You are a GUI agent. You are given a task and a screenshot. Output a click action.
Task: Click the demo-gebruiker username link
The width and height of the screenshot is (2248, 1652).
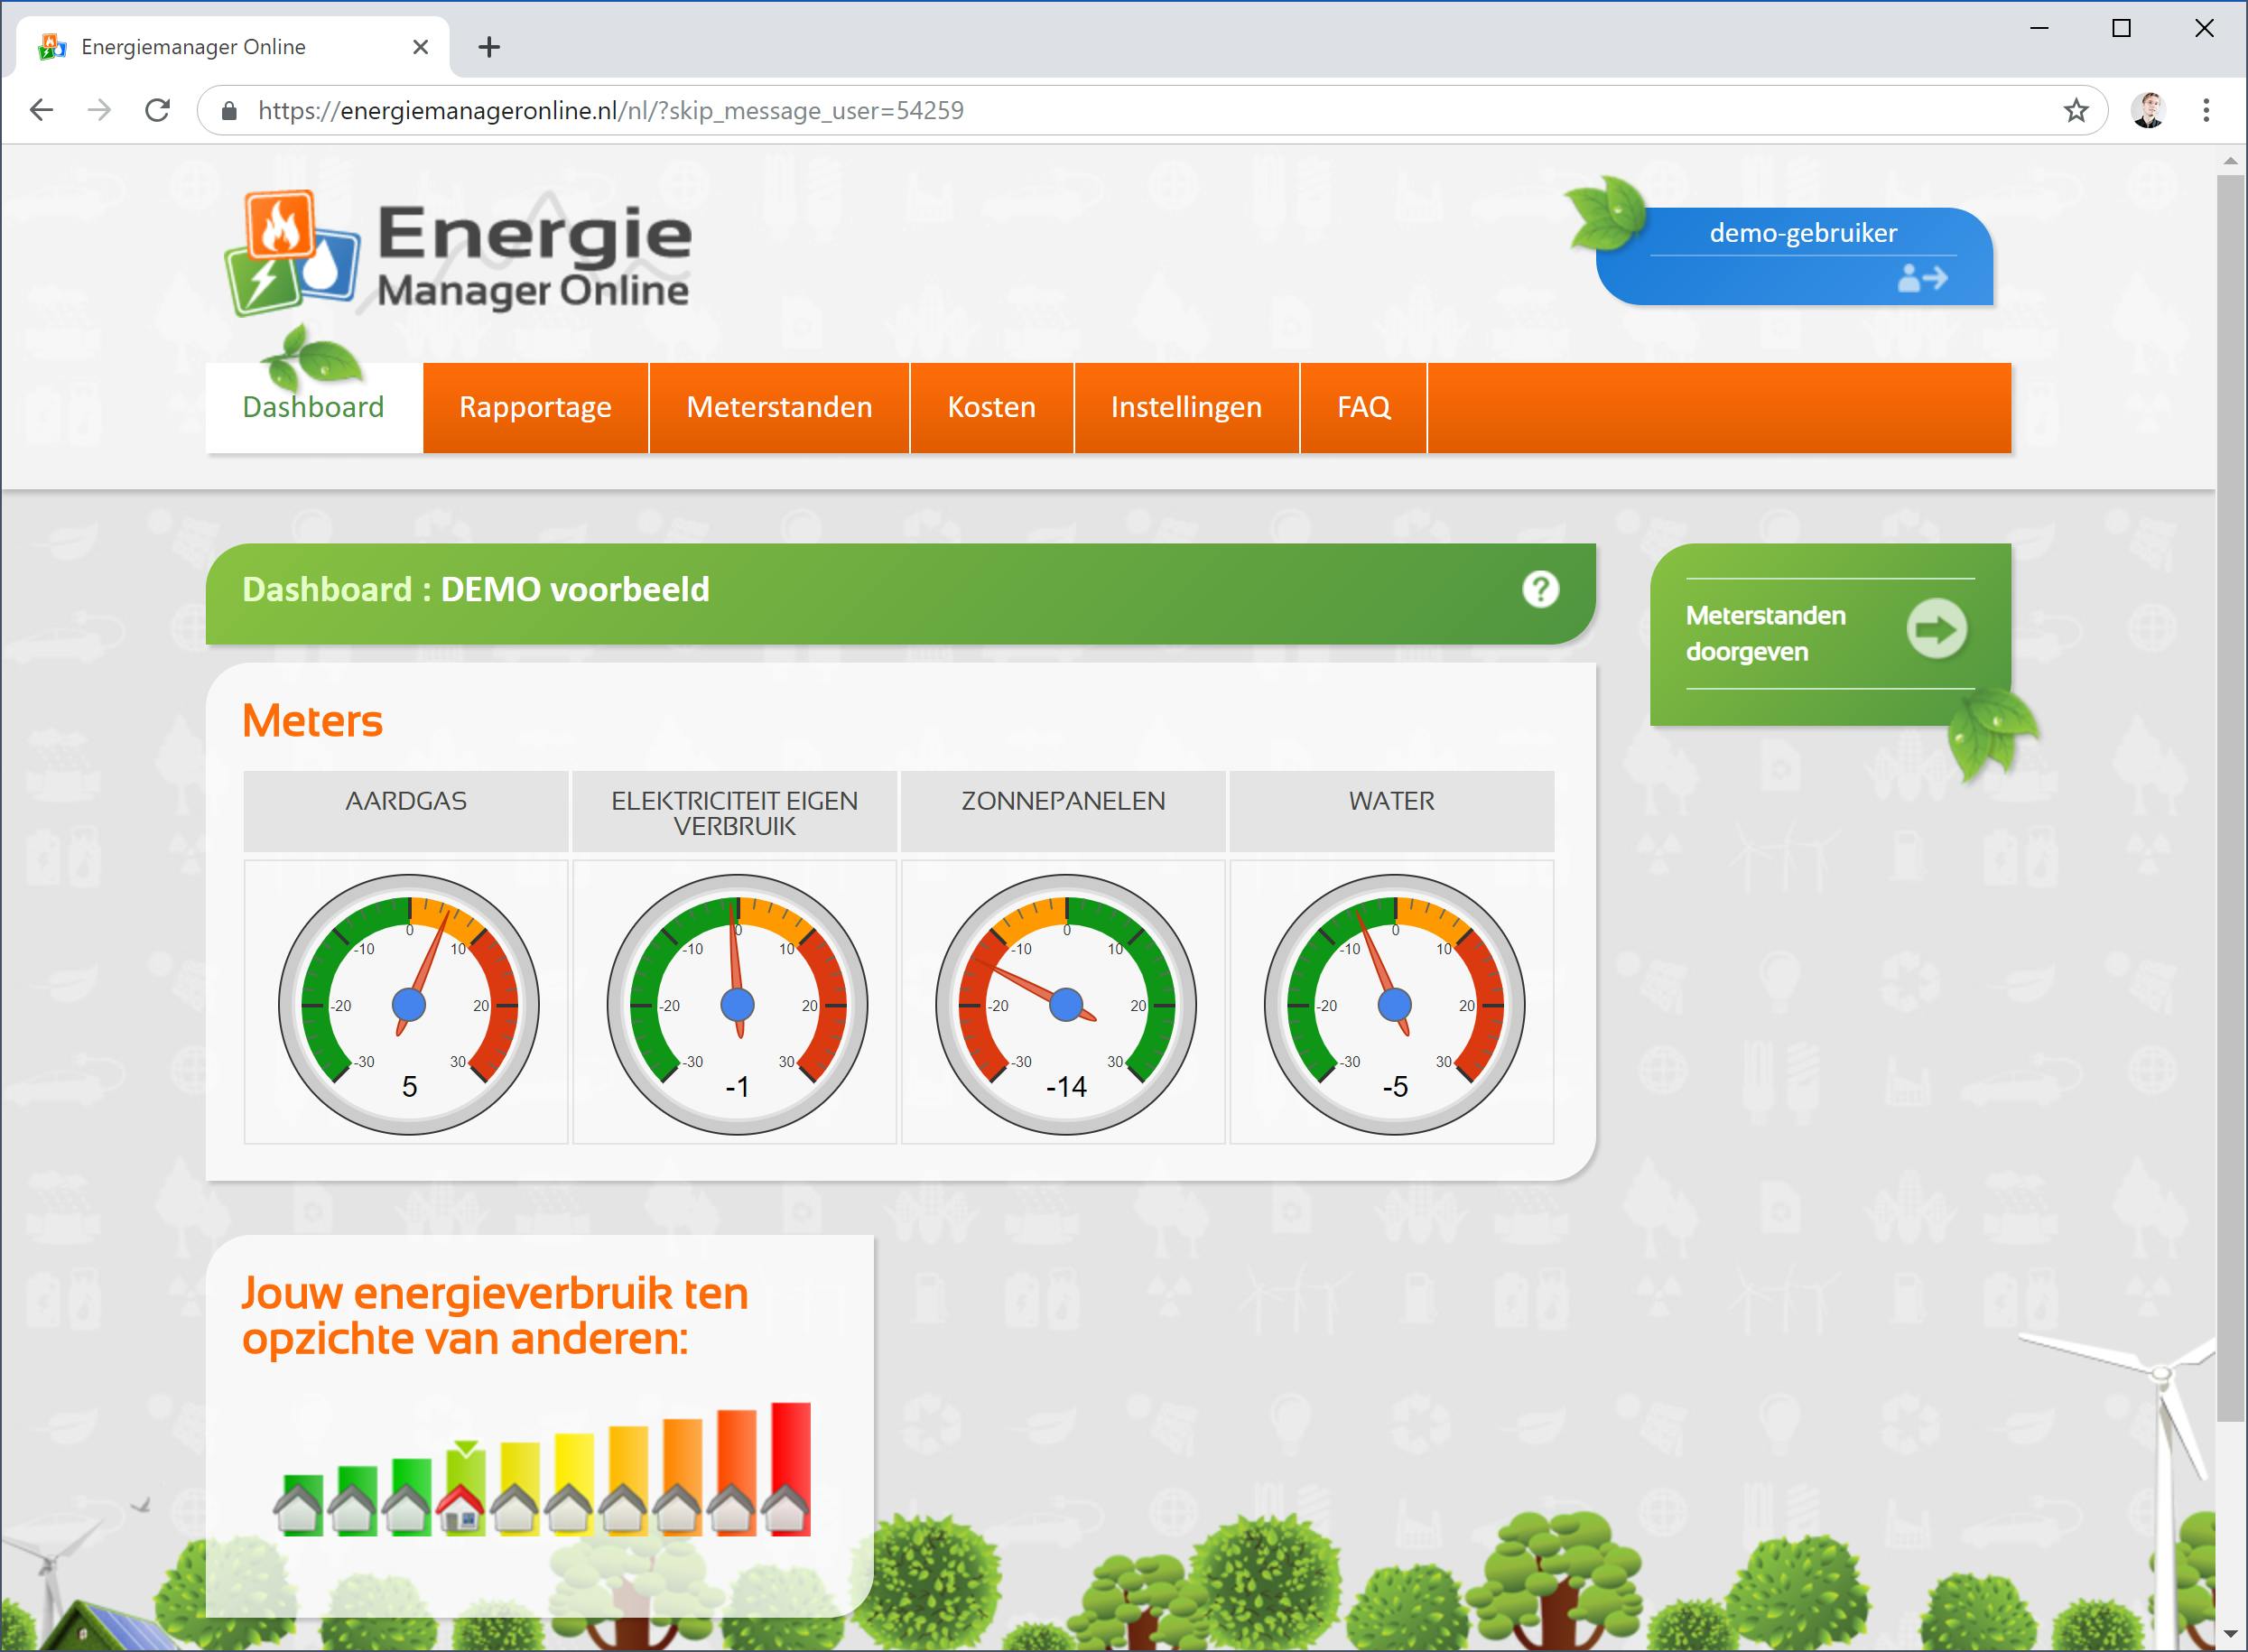(1802, 233)
